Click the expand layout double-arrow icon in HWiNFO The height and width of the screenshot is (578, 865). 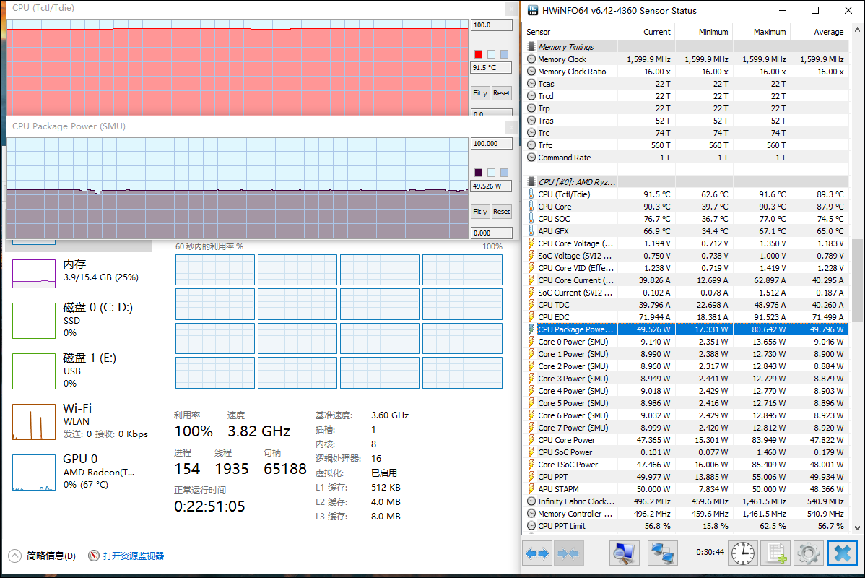(537, 553)
